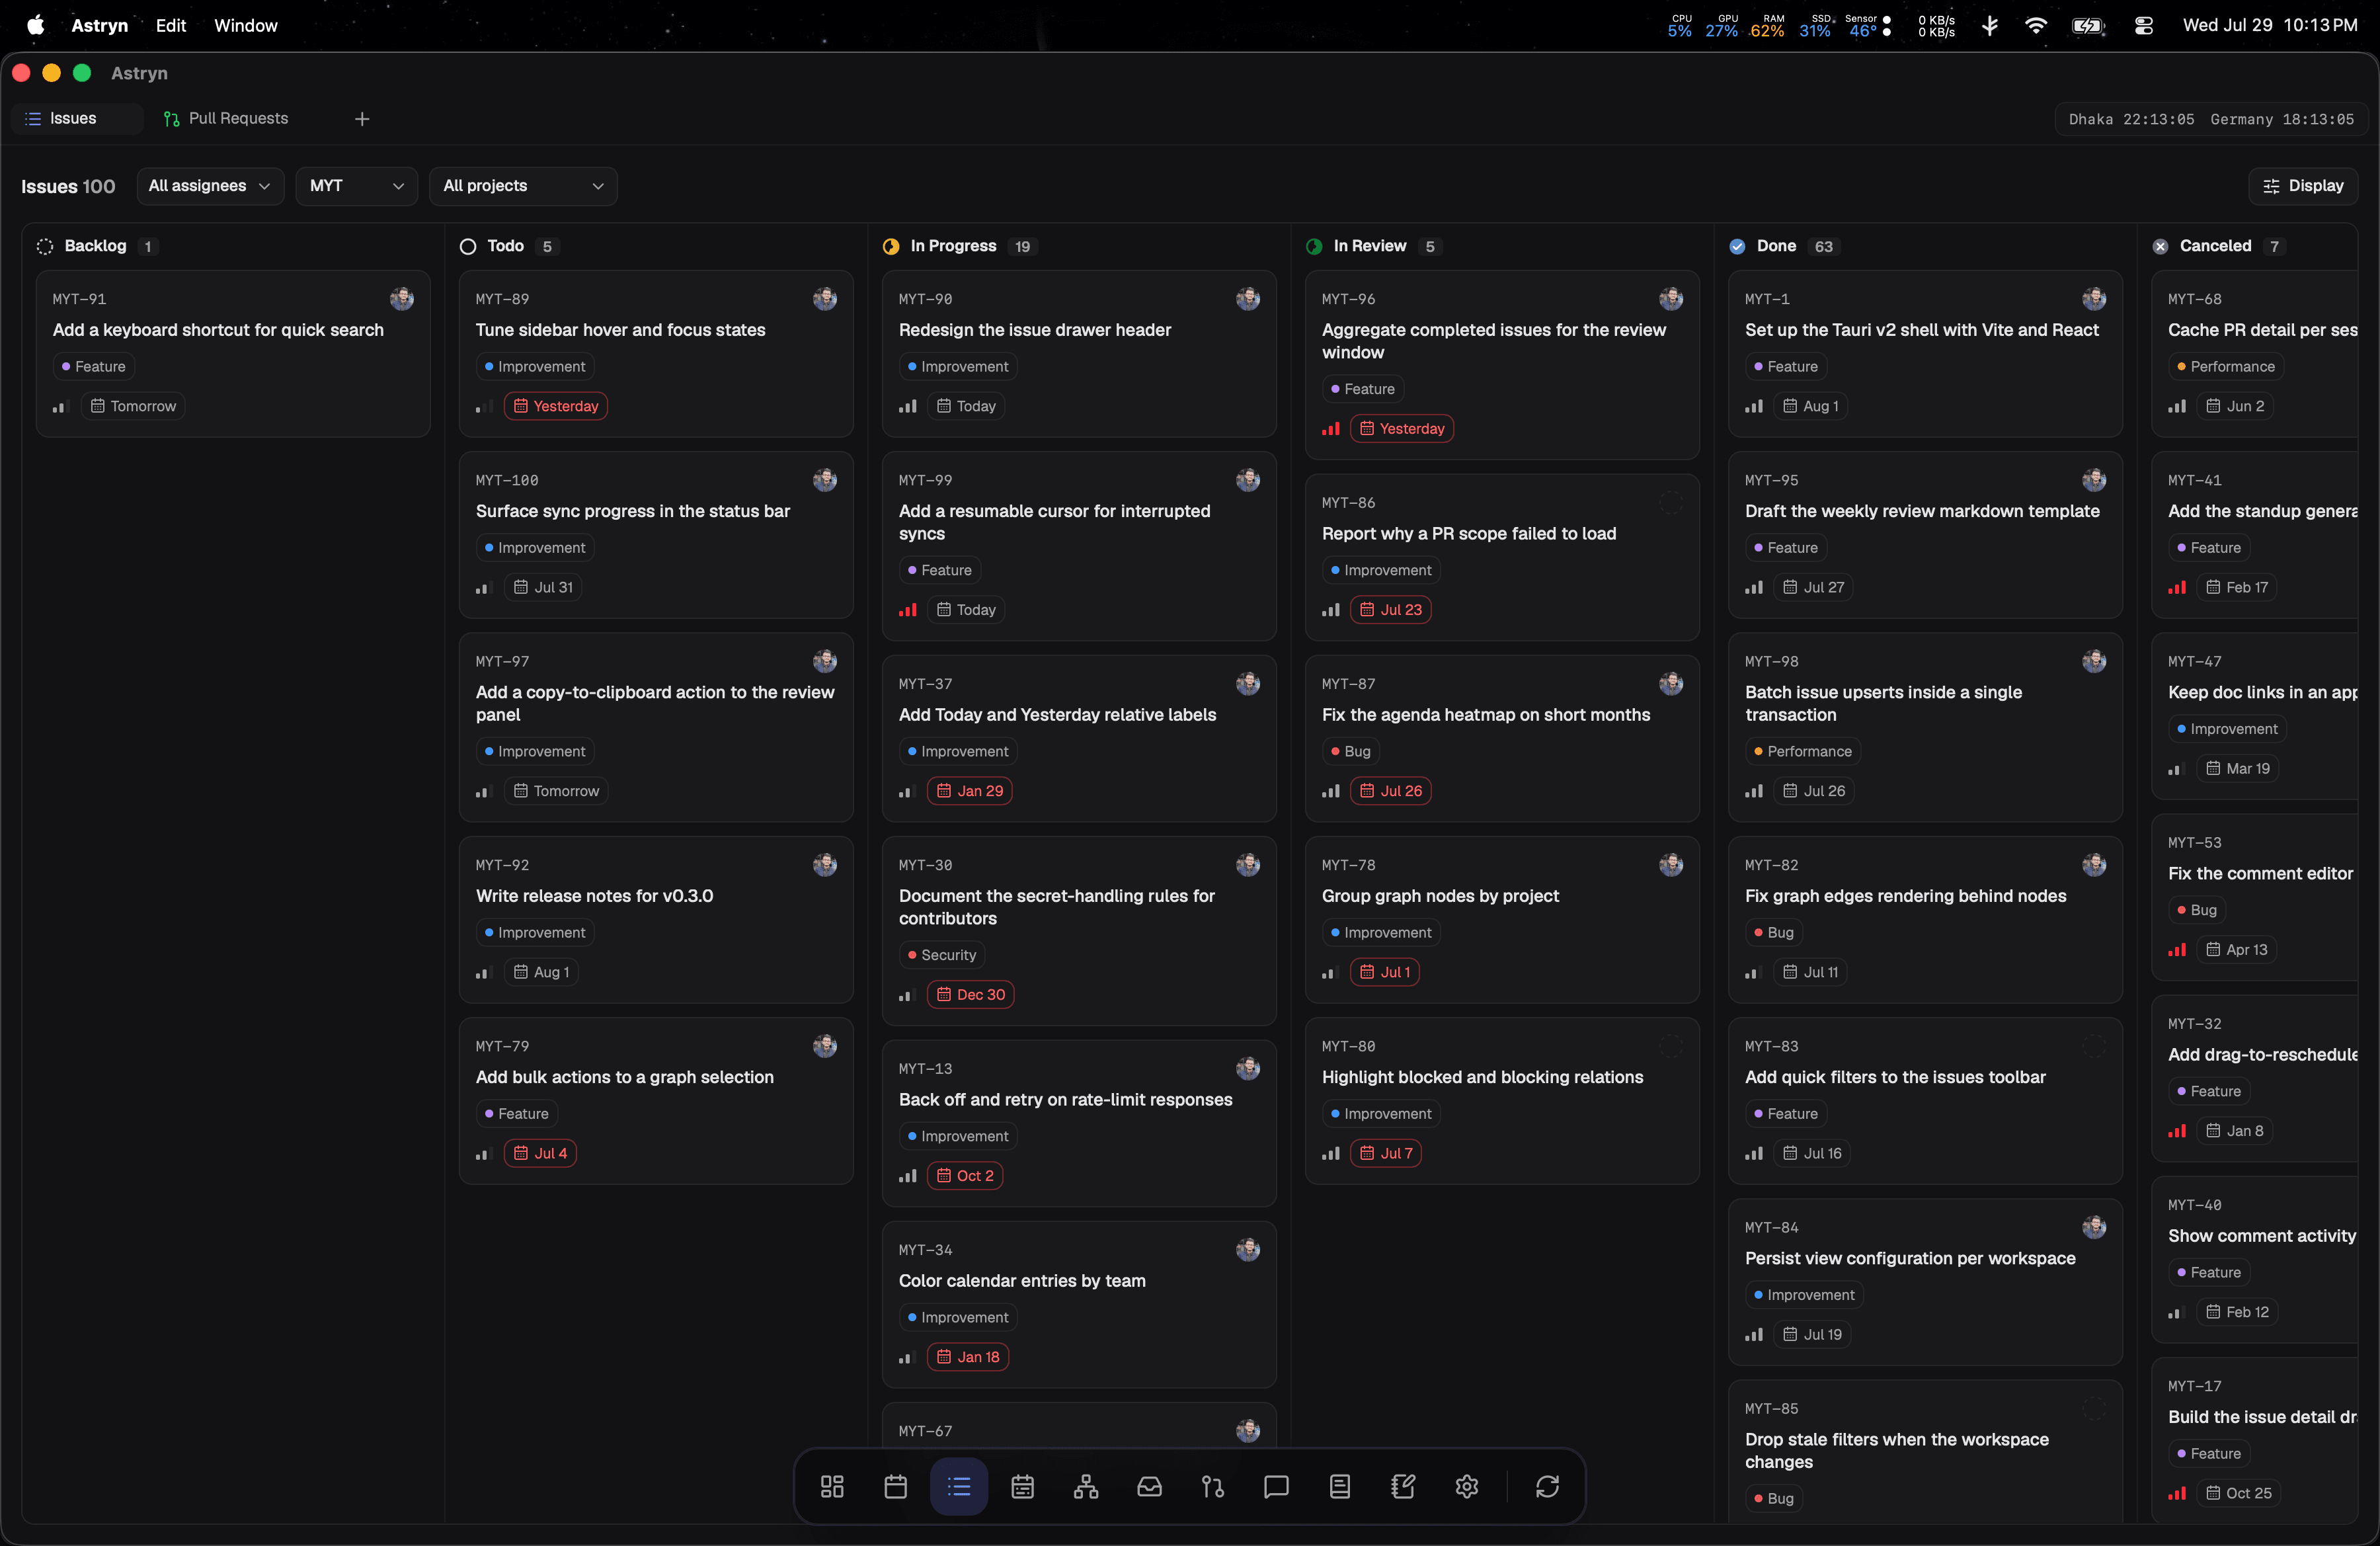
Task: Open the Display options button
Action: [x=2303, y=186]
